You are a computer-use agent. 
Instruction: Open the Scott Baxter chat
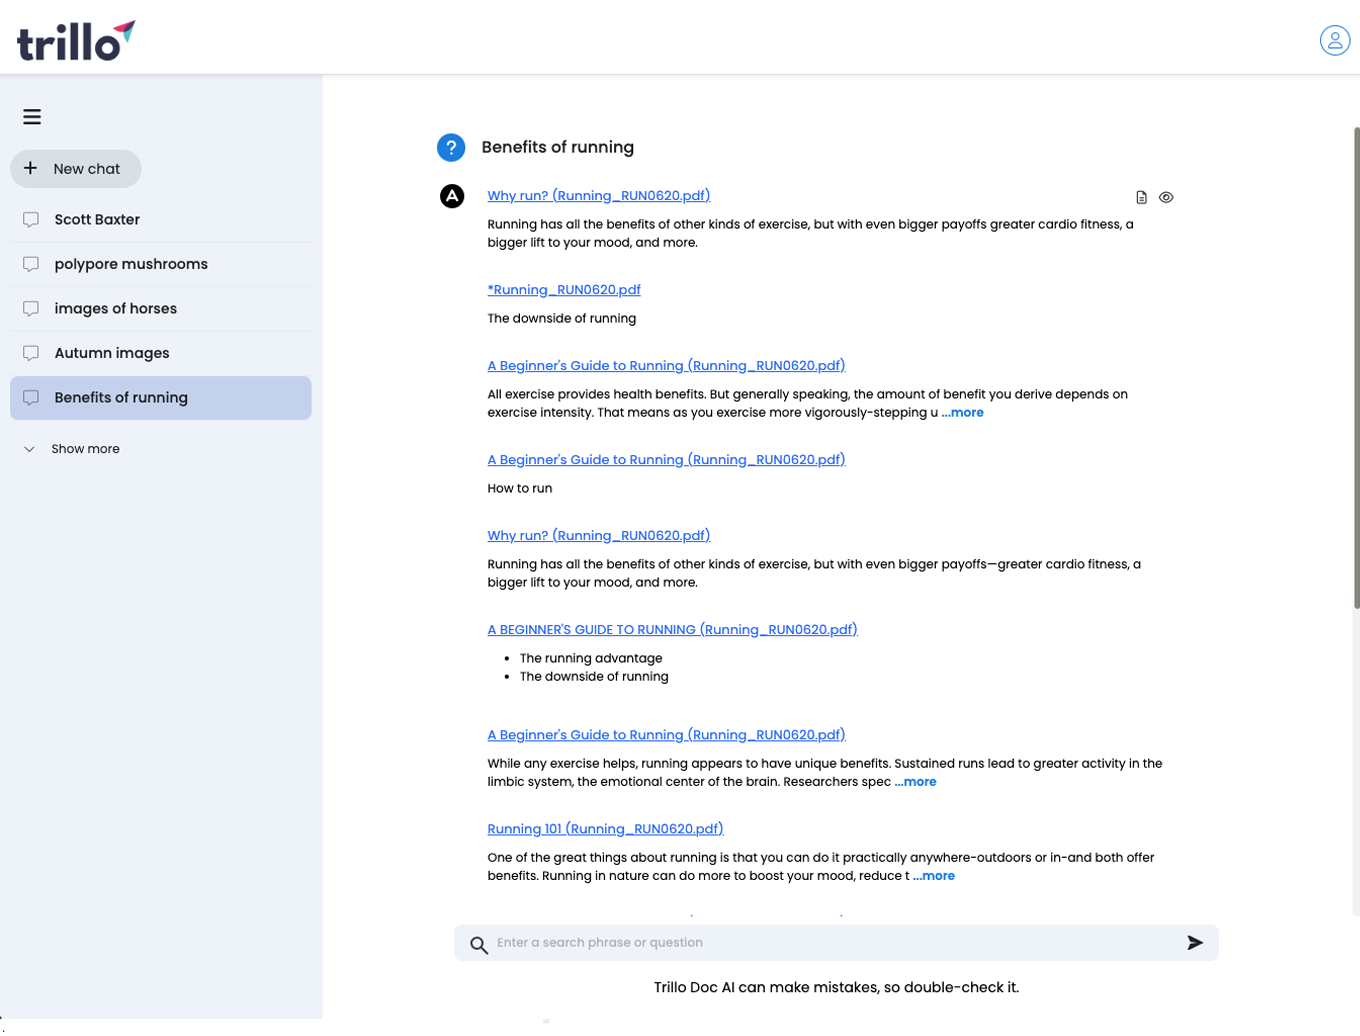(97, 220)
